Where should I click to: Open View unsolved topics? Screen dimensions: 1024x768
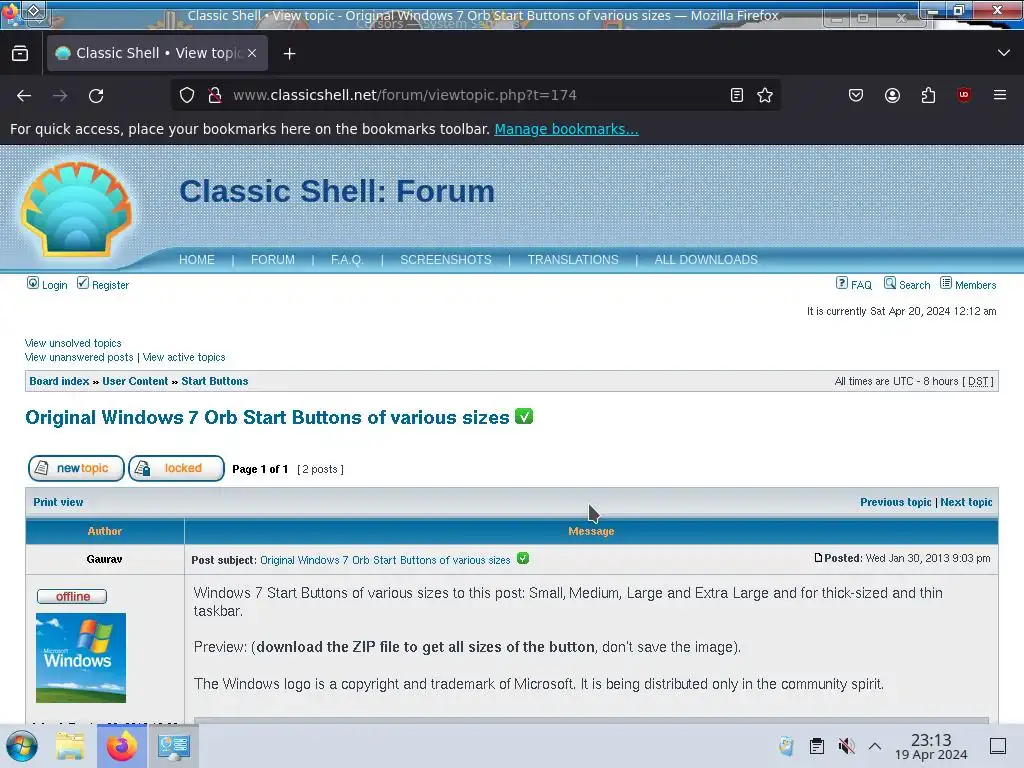click(x=73, y=344)
